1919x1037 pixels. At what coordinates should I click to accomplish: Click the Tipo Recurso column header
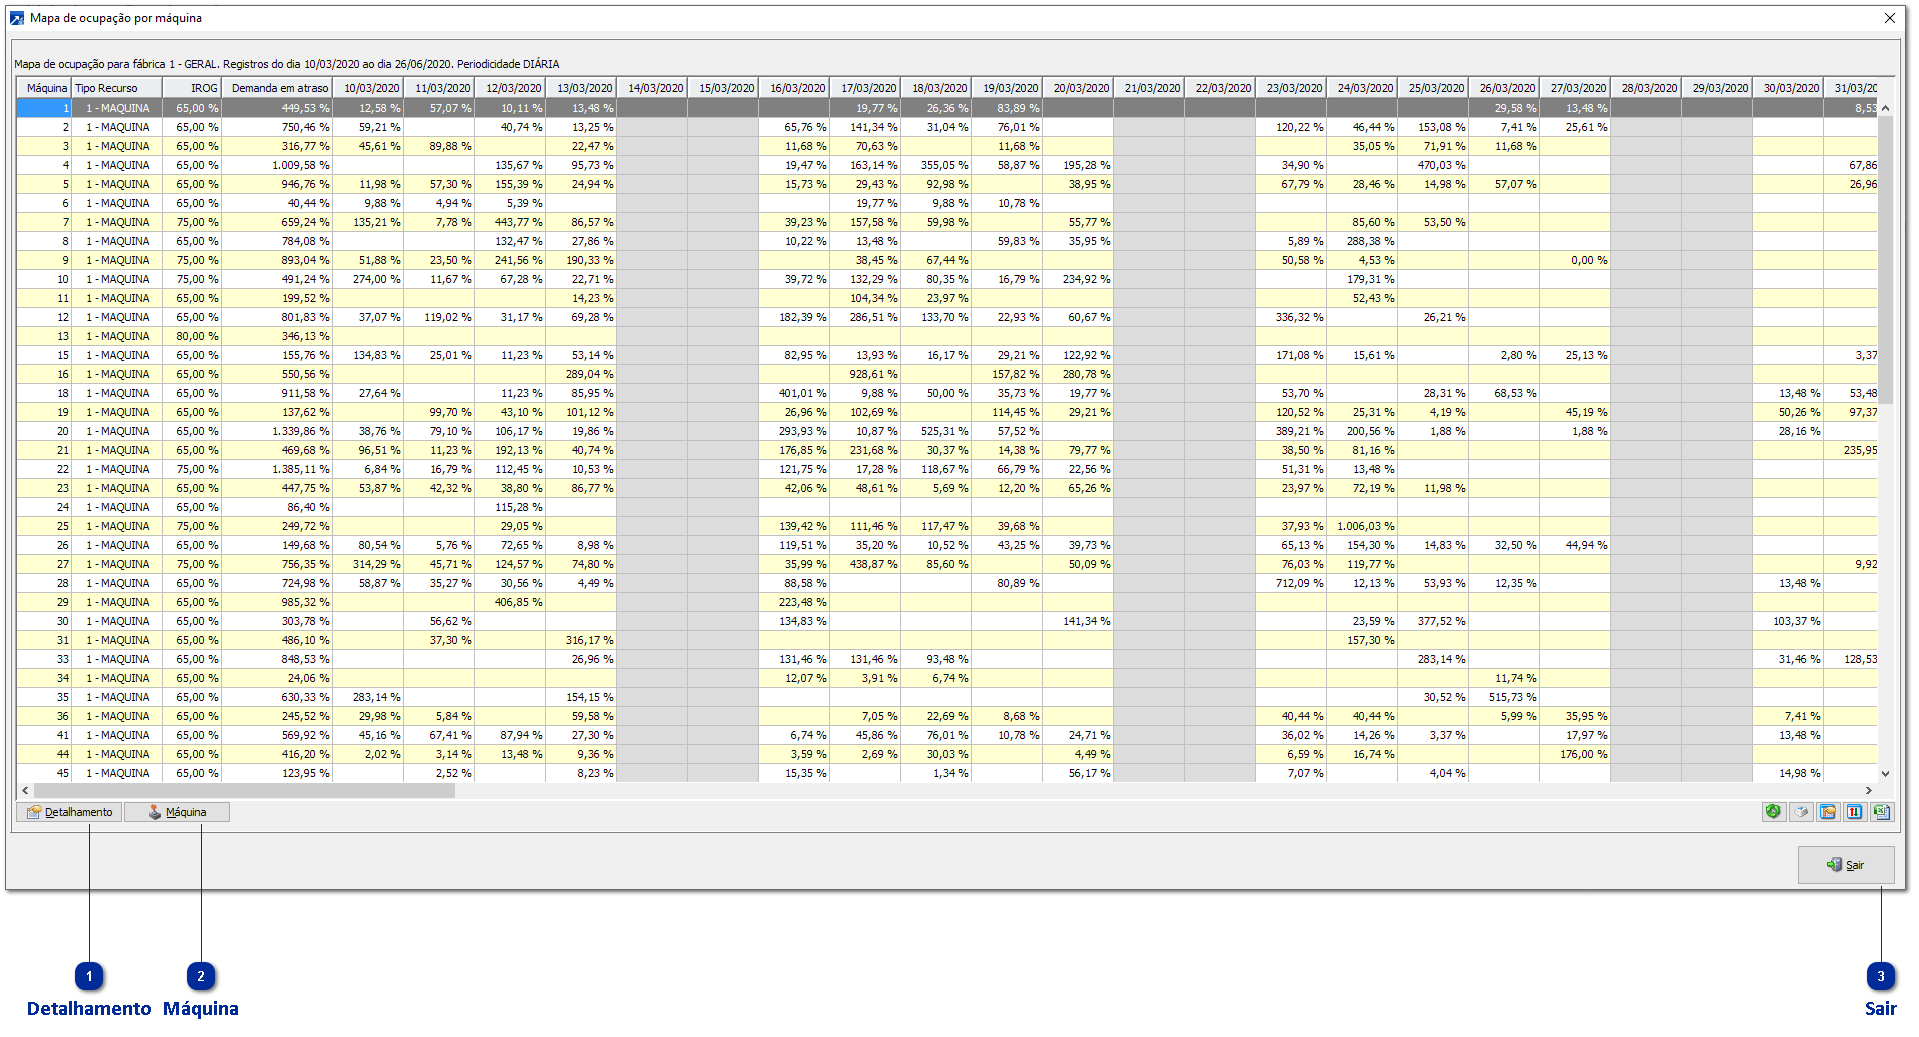pyautogui.click(x=117, y=88)
